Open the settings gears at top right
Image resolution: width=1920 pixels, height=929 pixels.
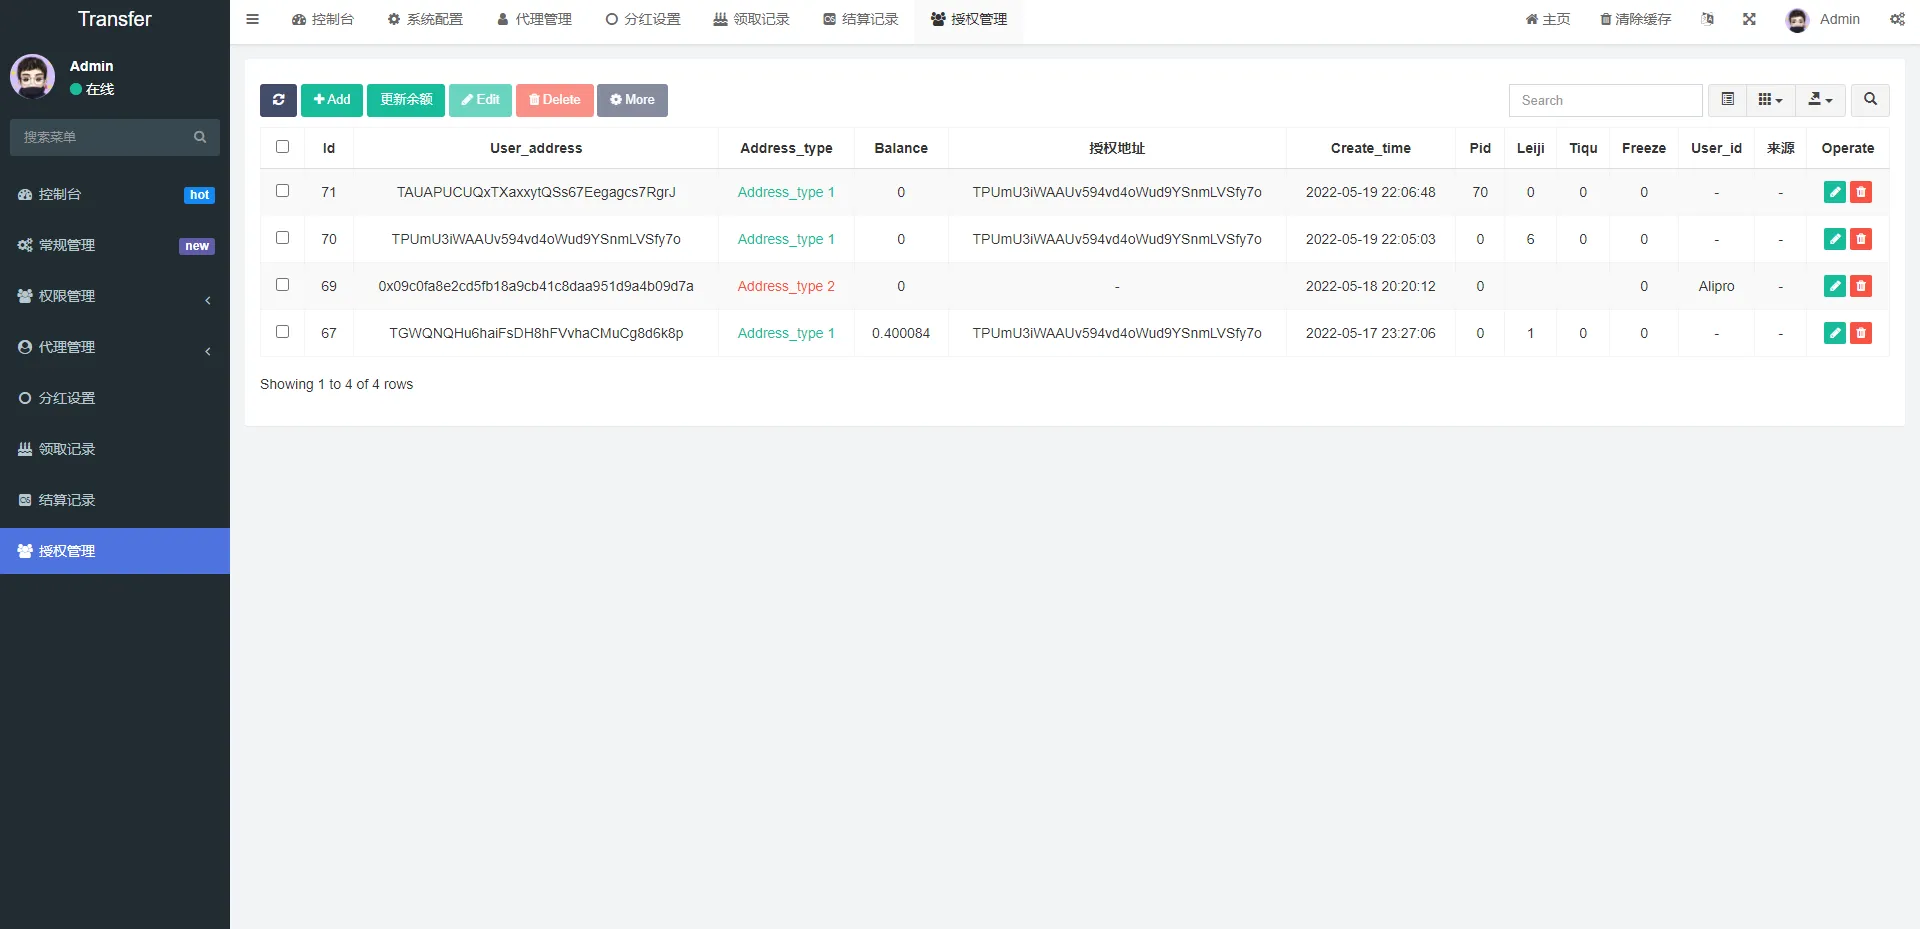[x=1897, y=19]
